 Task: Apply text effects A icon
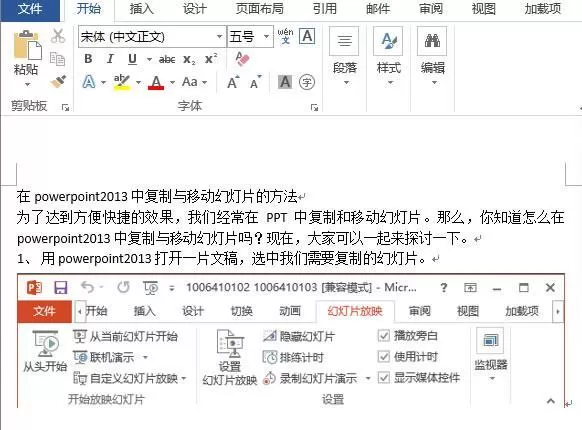click(x=89, y=82)
